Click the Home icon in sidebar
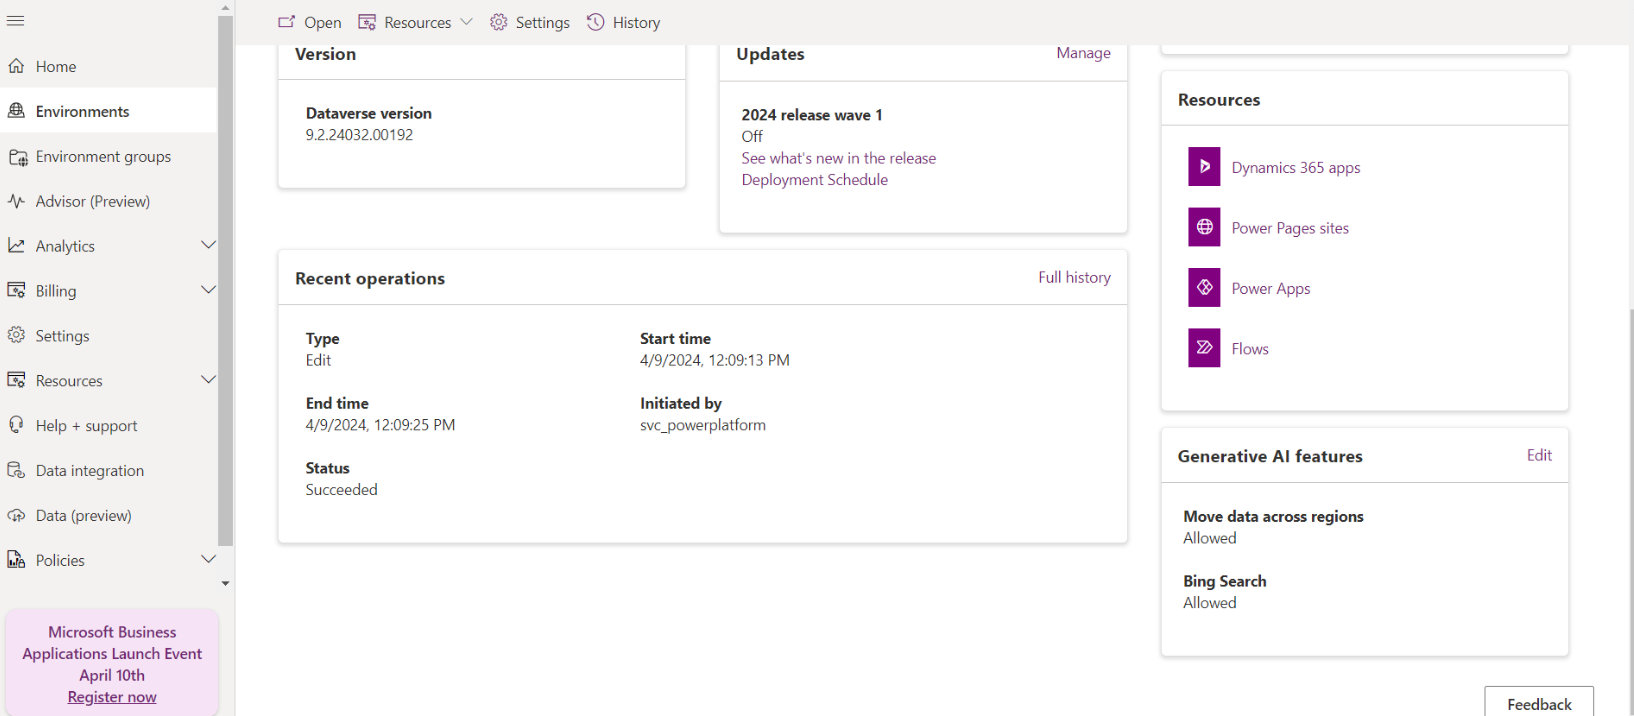 click(x=17, y=66)
